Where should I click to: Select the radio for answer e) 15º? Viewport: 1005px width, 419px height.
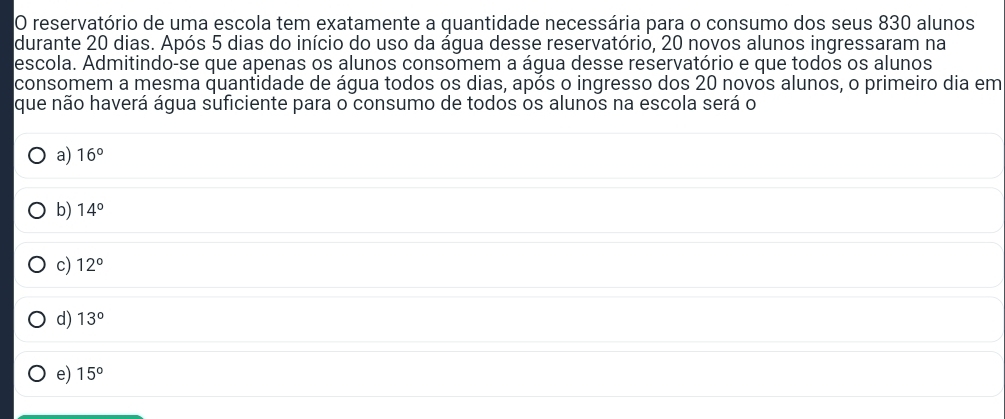(x=37, y=374)
